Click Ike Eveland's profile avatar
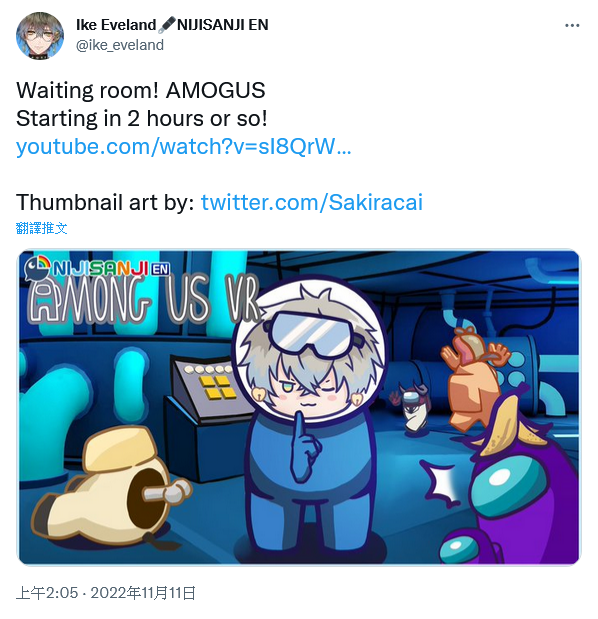The height and width of the screenshot is (619, 598). [x=39, y=36]
